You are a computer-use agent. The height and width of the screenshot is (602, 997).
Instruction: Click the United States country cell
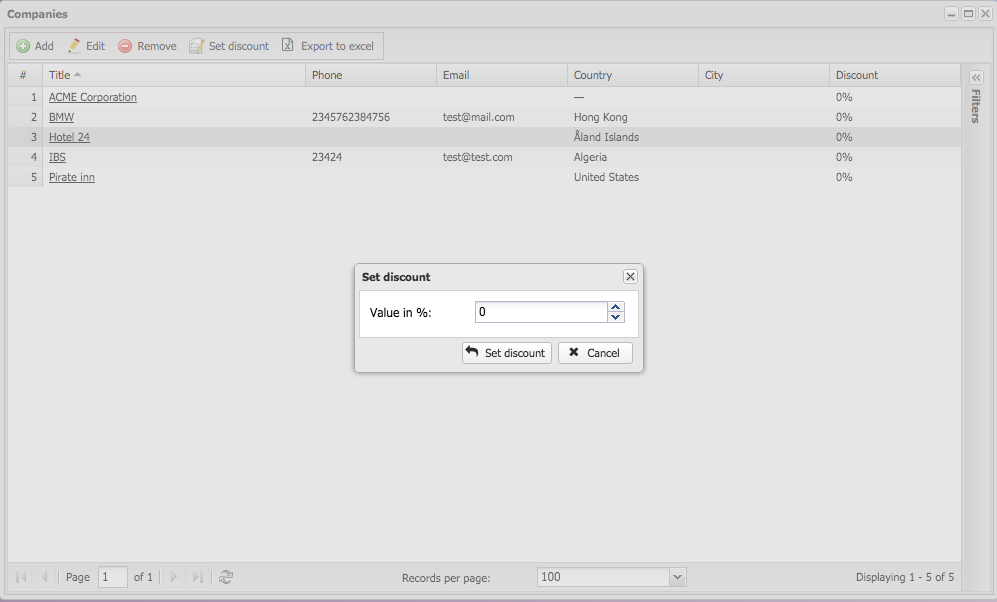pos(606,177)
